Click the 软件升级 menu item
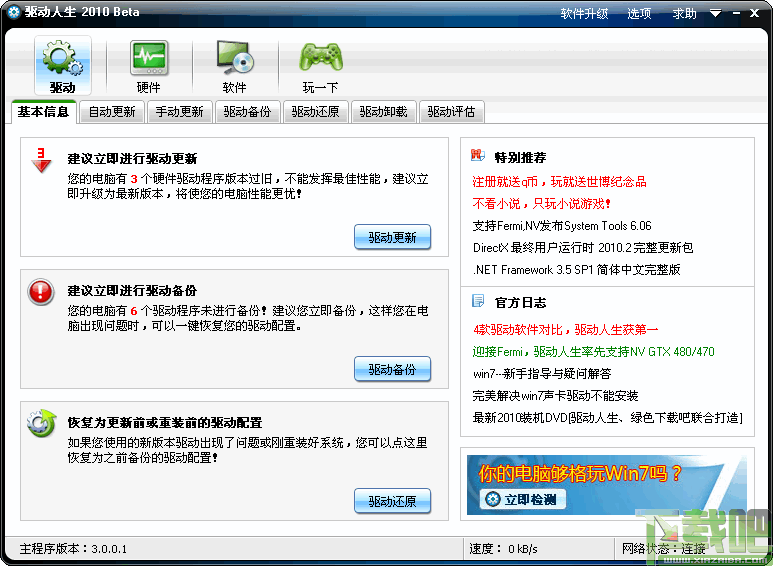Image resolution: width=773 pixels, height=566 pixels. pyautogui.click(x=584, y=14)
